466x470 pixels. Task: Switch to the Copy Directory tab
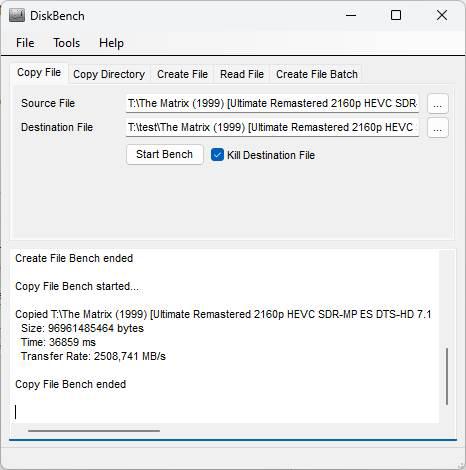(109, 74)
